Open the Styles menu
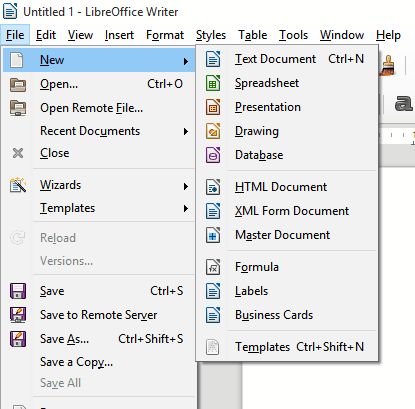 coord(211,35)
